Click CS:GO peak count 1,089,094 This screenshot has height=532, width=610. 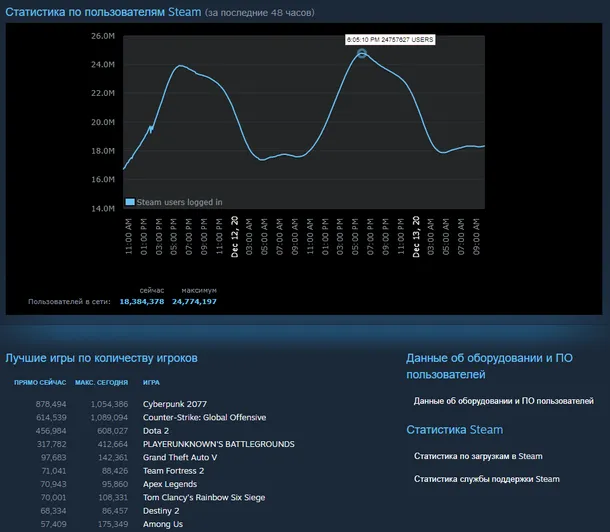coord(109,417)
